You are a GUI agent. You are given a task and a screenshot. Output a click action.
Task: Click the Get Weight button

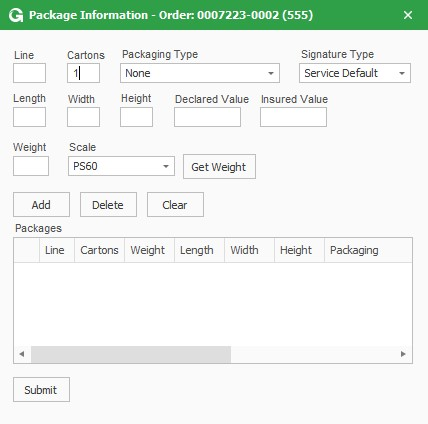(219, 166)
